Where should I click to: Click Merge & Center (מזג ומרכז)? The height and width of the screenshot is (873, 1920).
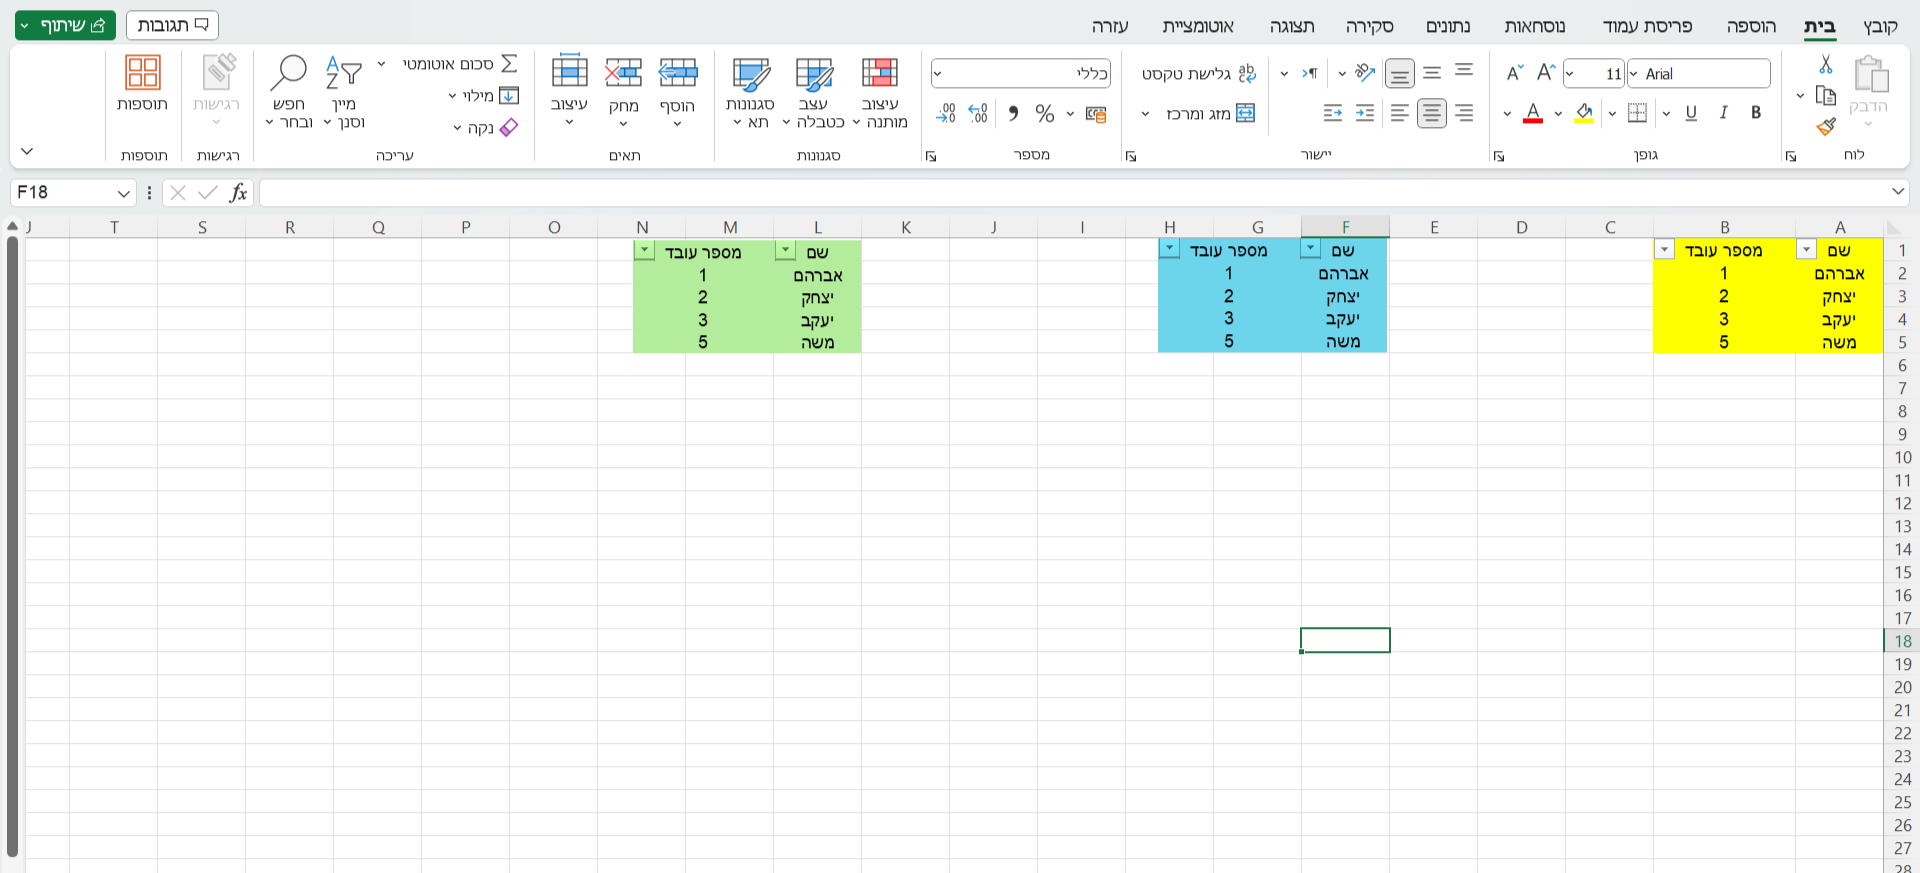point(1210,114)
